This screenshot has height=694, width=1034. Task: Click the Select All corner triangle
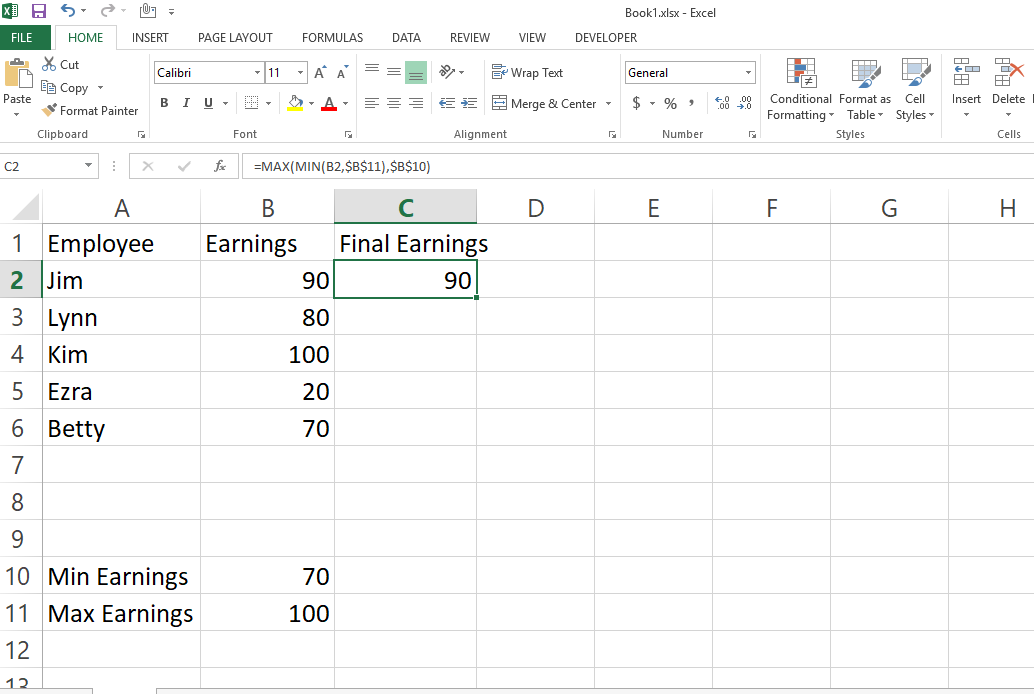(25, 207)
